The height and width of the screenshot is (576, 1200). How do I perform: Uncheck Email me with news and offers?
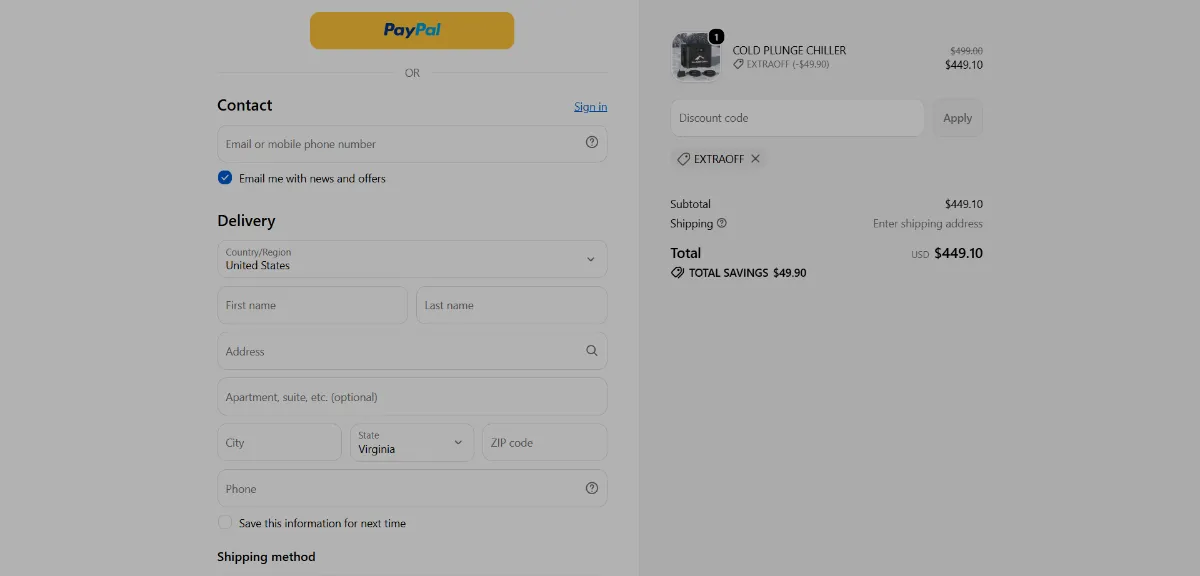click(225, 178)
